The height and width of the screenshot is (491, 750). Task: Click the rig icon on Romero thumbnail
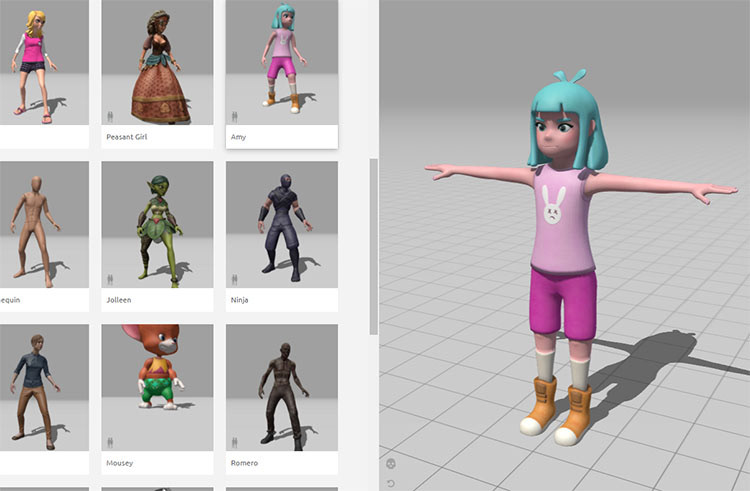tap(234, 442)
